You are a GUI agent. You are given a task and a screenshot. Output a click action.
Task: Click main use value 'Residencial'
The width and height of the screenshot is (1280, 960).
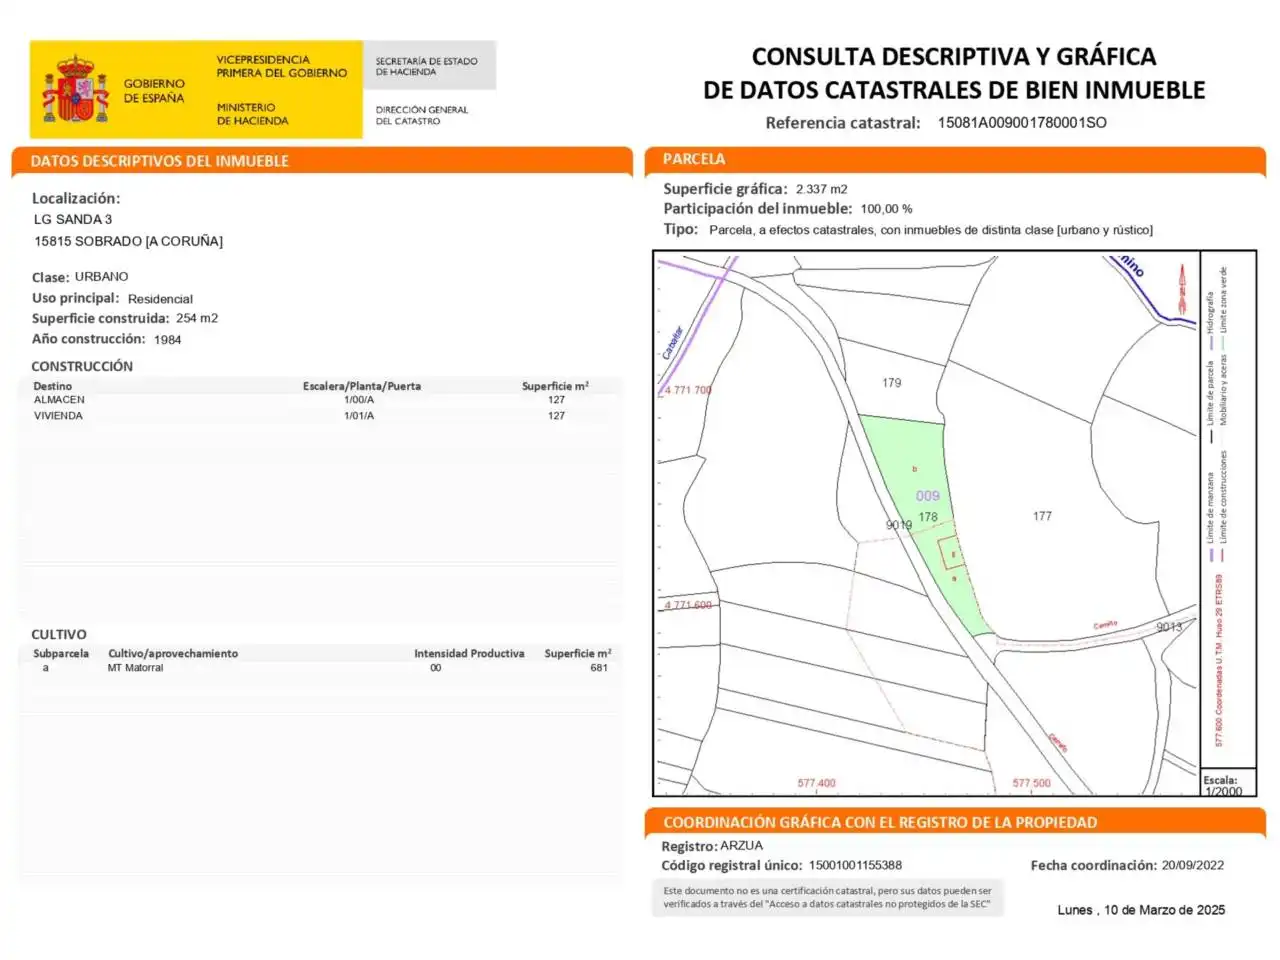pyautogui.click(x=160, y=299)
